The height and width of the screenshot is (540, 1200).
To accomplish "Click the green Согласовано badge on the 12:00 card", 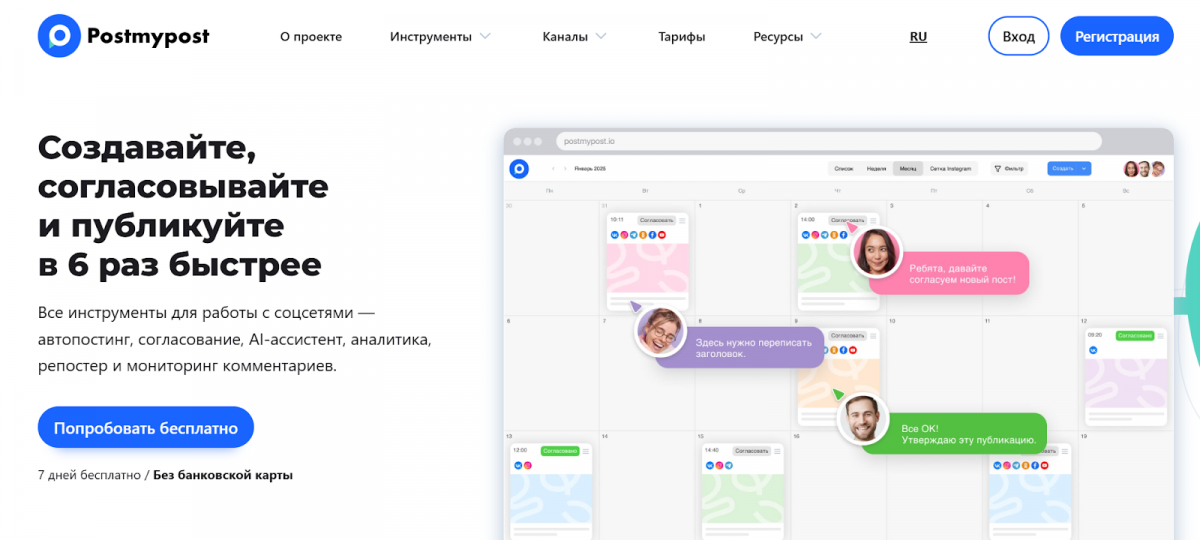I will click(560, 451).
